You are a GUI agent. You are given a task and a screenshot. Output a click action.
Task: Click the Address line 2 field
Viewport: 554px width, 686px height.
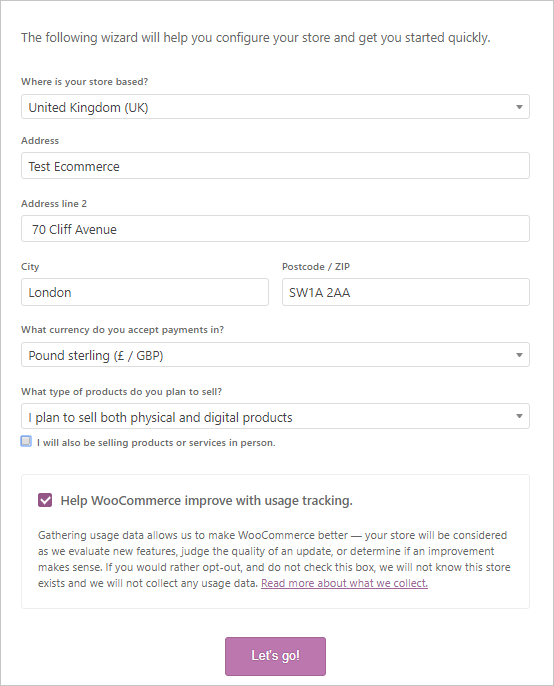[x=275, y=229]
